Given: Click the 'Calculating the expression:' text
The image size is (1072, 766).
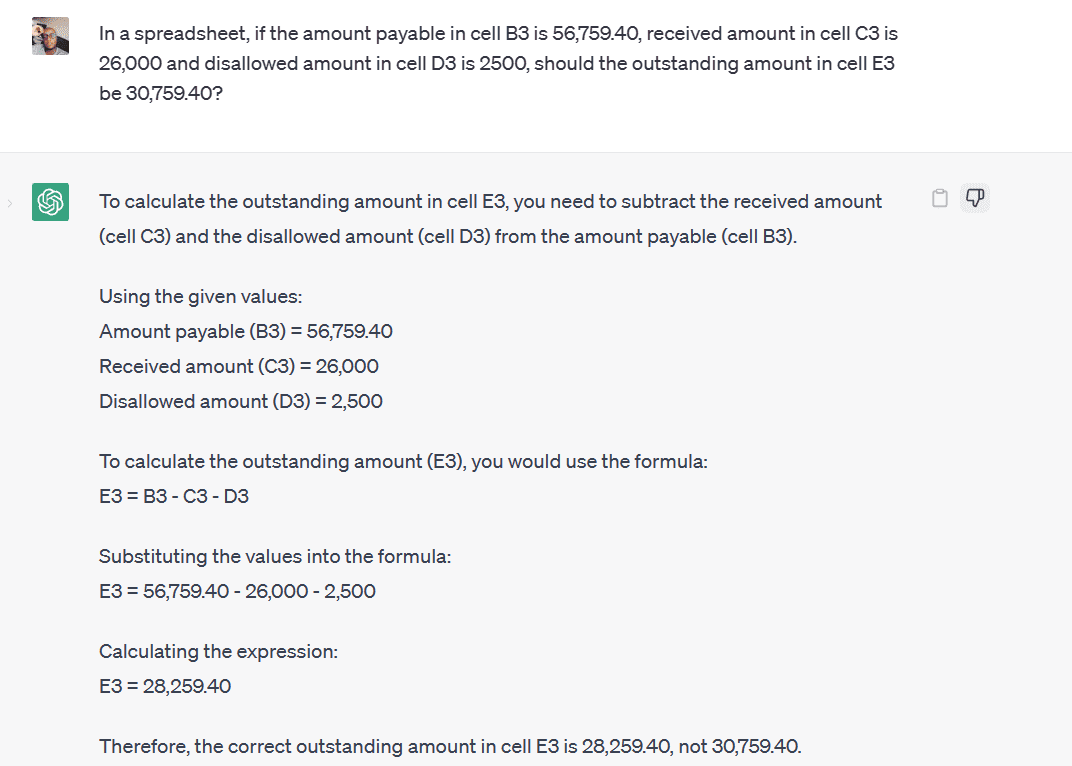Looking at the screenshot, I should click(218, 651).
